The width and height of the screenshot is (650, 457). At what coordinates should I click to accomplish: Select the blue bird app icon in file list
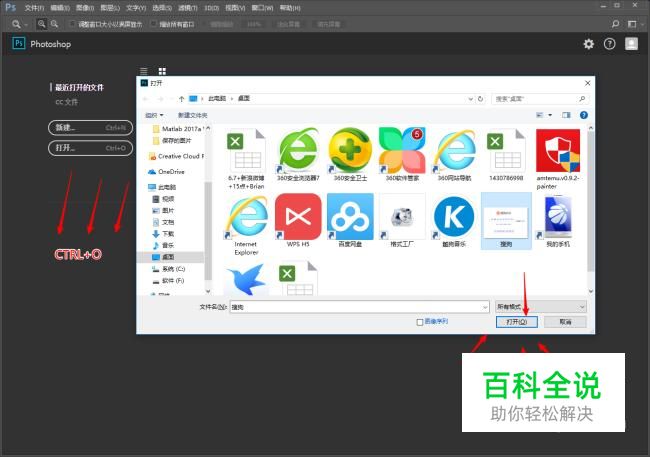[x=246, y=279]
